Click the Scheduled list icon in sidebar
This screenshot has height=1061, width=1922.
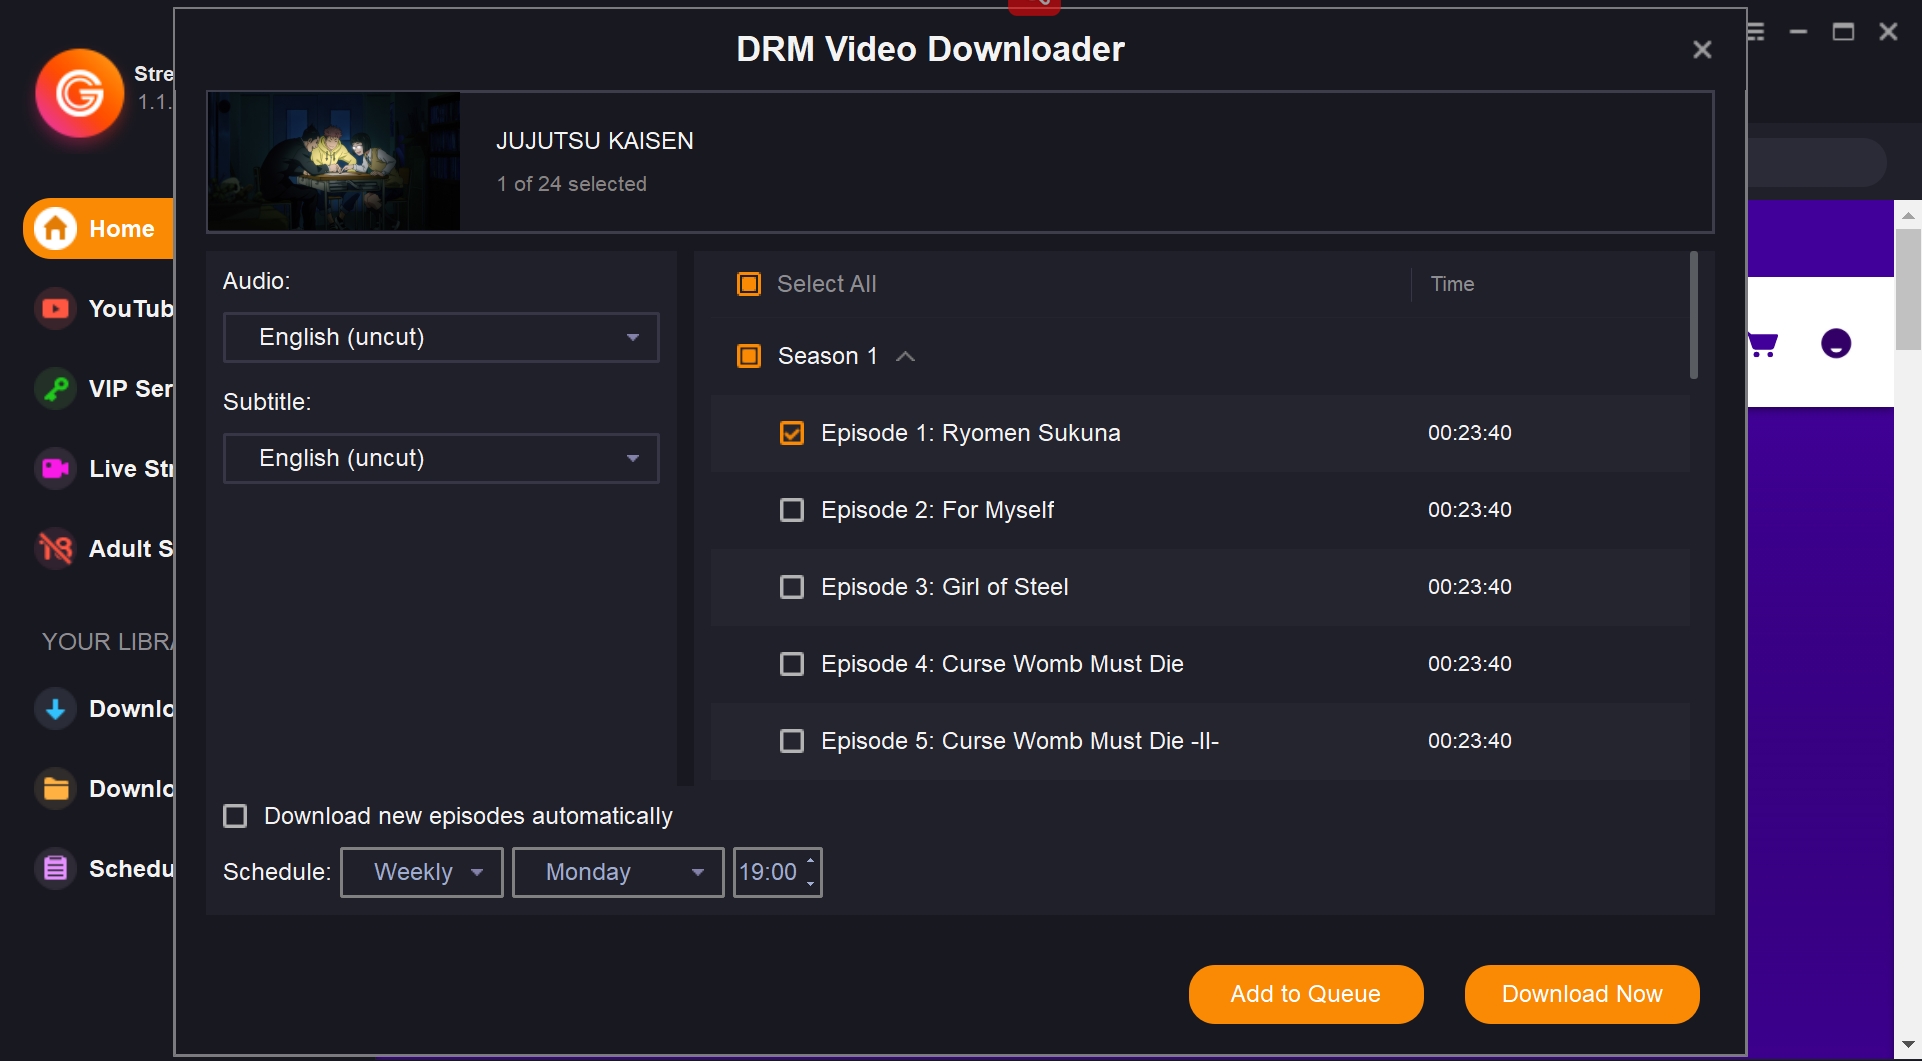(55, 868)
